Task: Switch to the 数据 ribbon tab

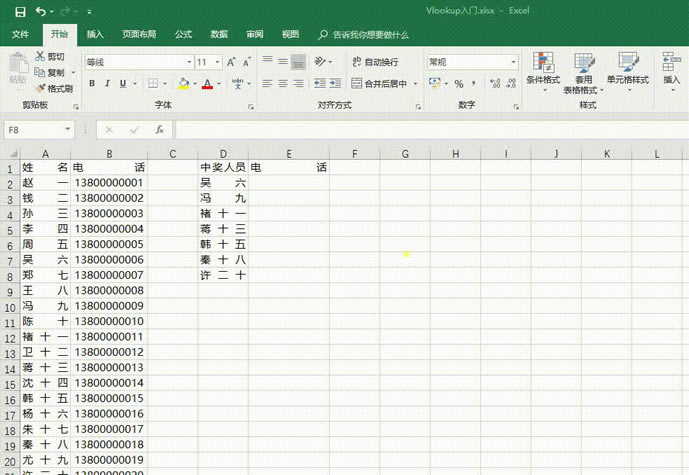Action: click(219, 34)
